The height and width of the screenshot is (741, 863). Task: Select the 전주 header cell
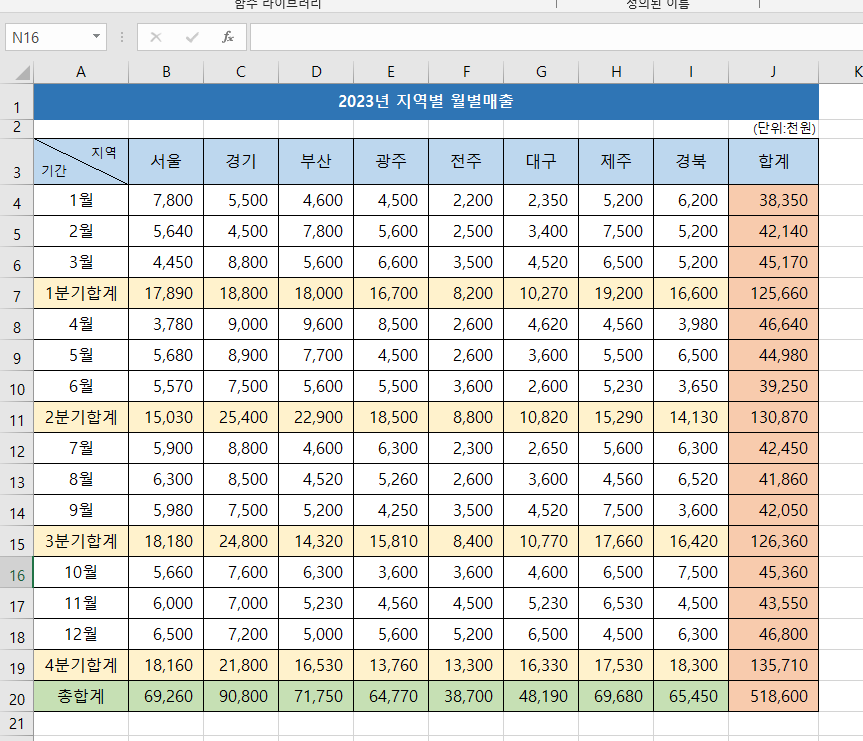coord(466,161)
